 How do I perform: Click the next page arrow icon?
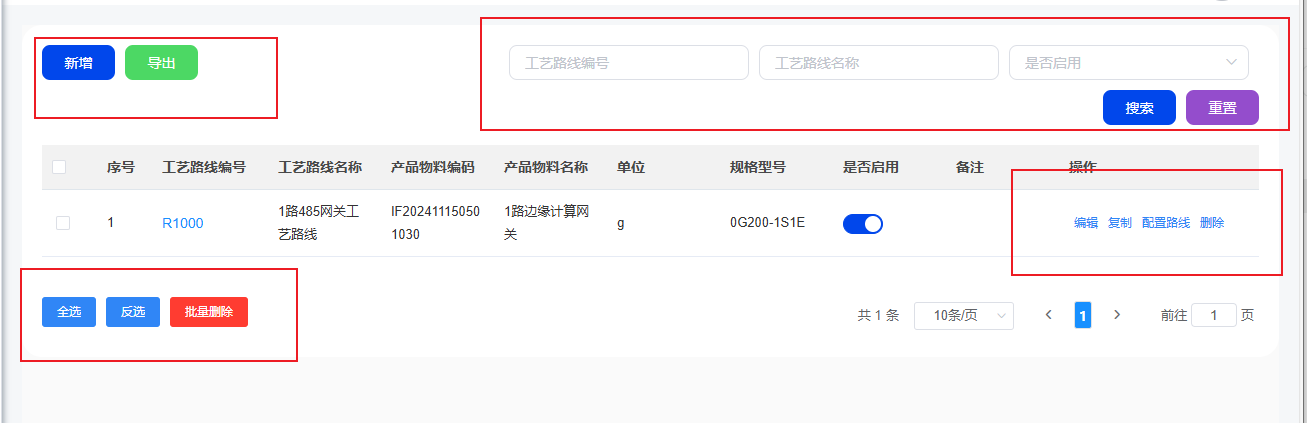click(1117, 315)
